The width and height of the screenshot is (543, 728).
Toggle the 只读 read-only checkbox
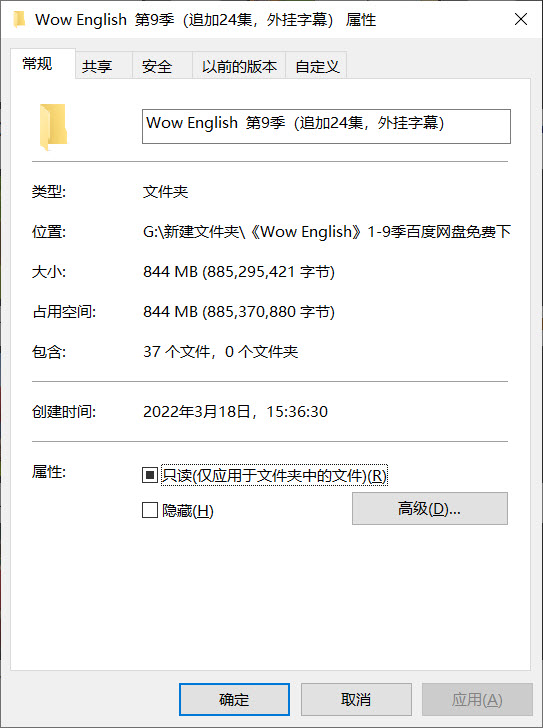149,475
